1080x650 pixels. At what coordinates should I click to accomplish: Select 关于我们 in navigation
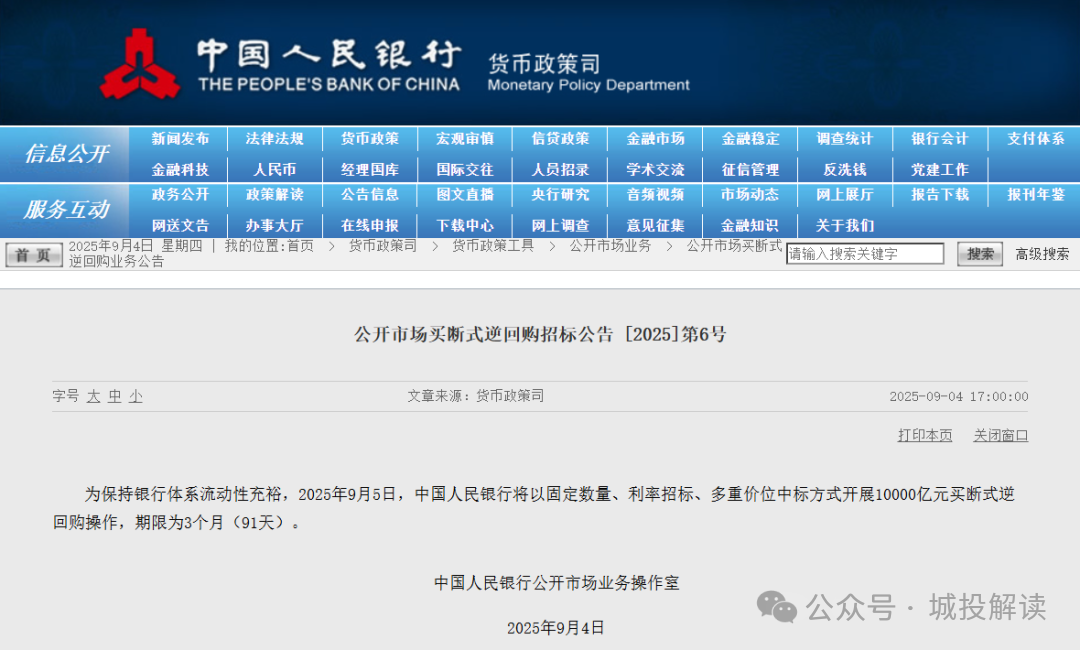coord(845,225)
